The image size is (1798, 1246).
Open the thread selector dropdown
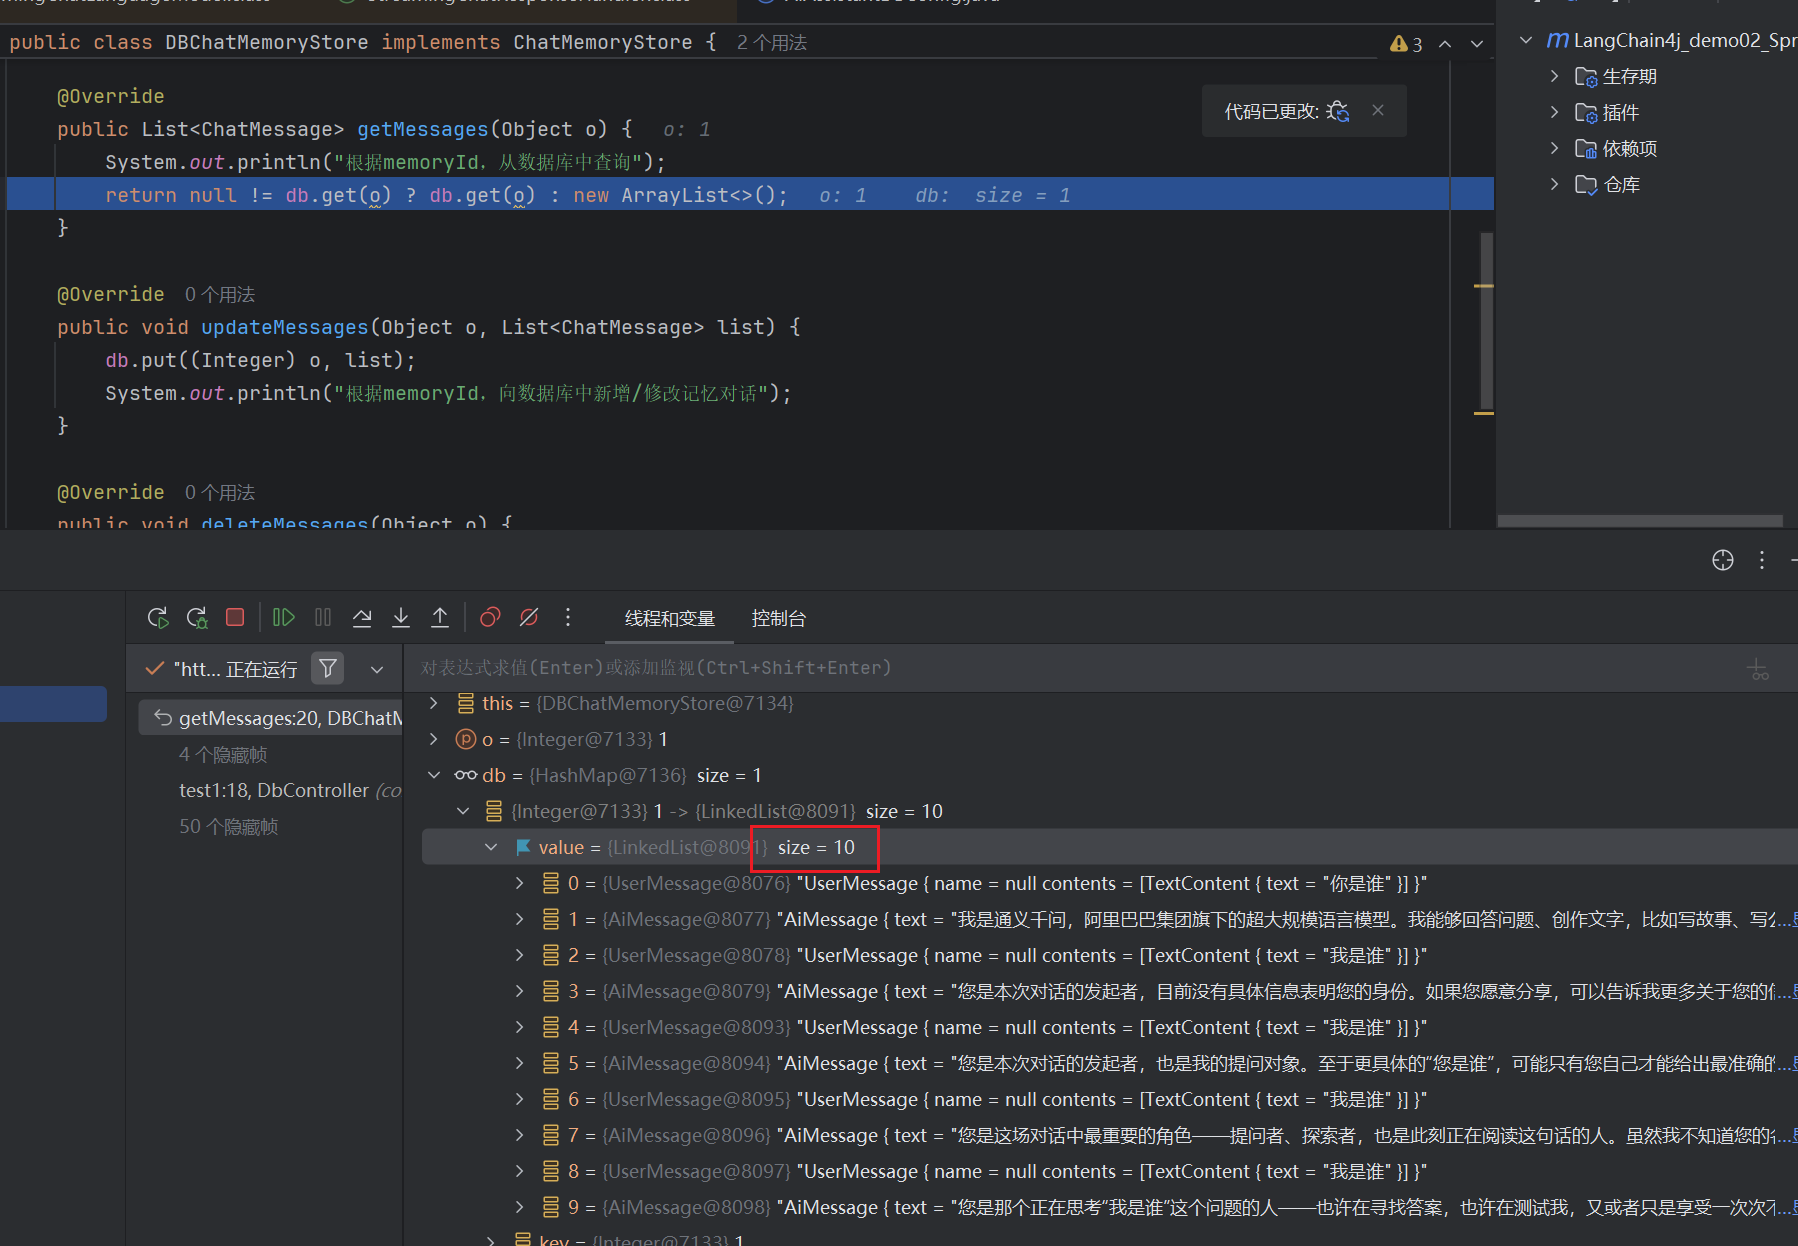(x=377, y=669)
